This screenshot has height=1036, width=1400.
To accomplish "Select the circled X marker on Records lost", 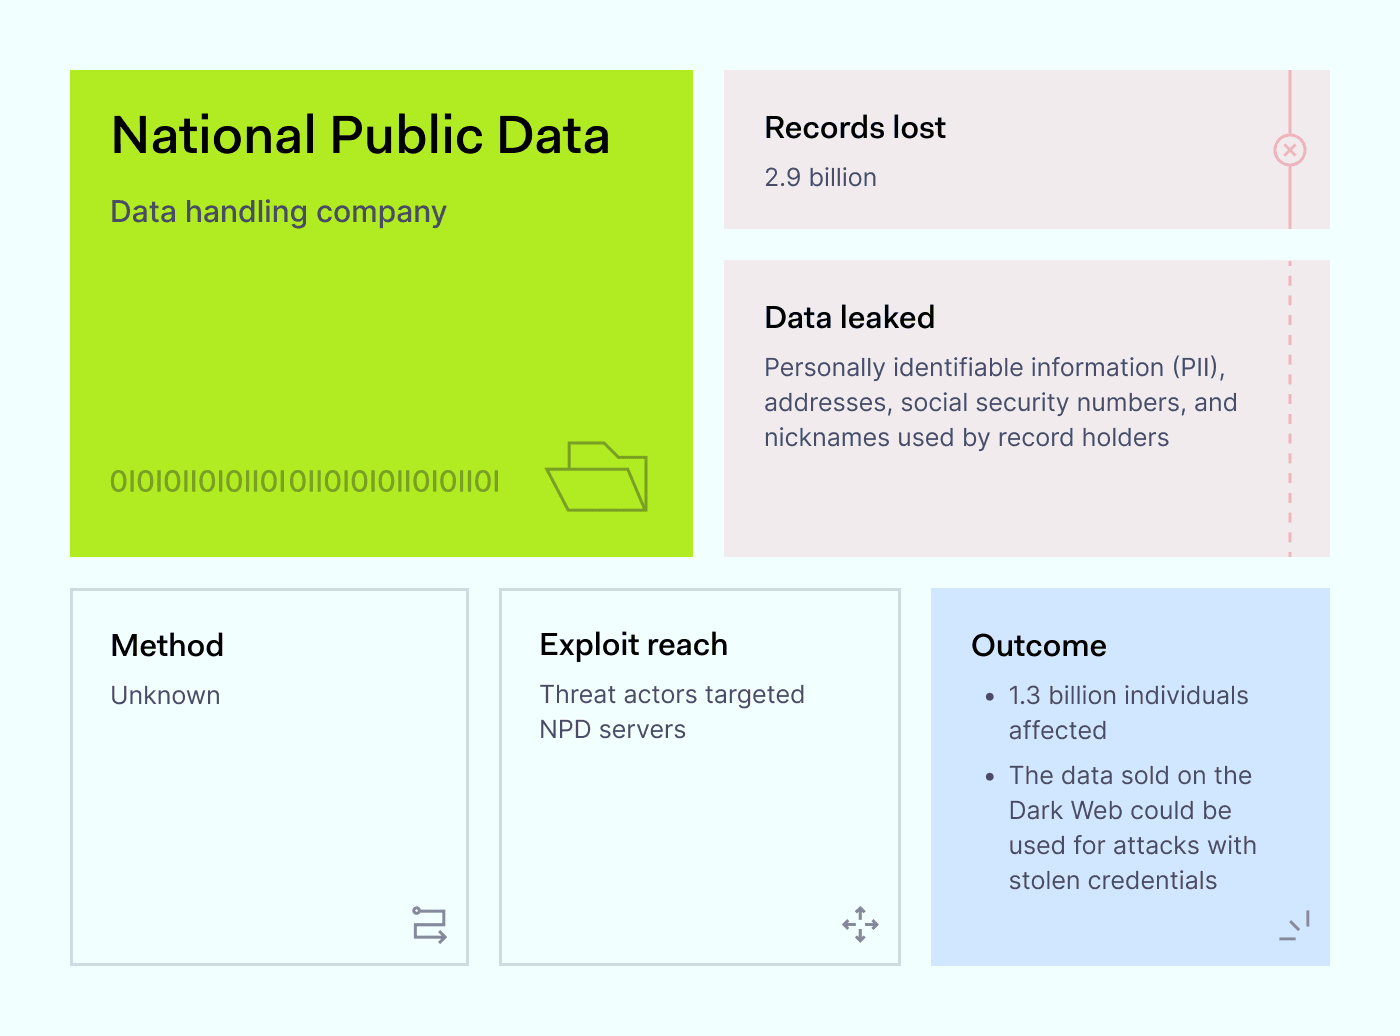I will point(1289,149).
